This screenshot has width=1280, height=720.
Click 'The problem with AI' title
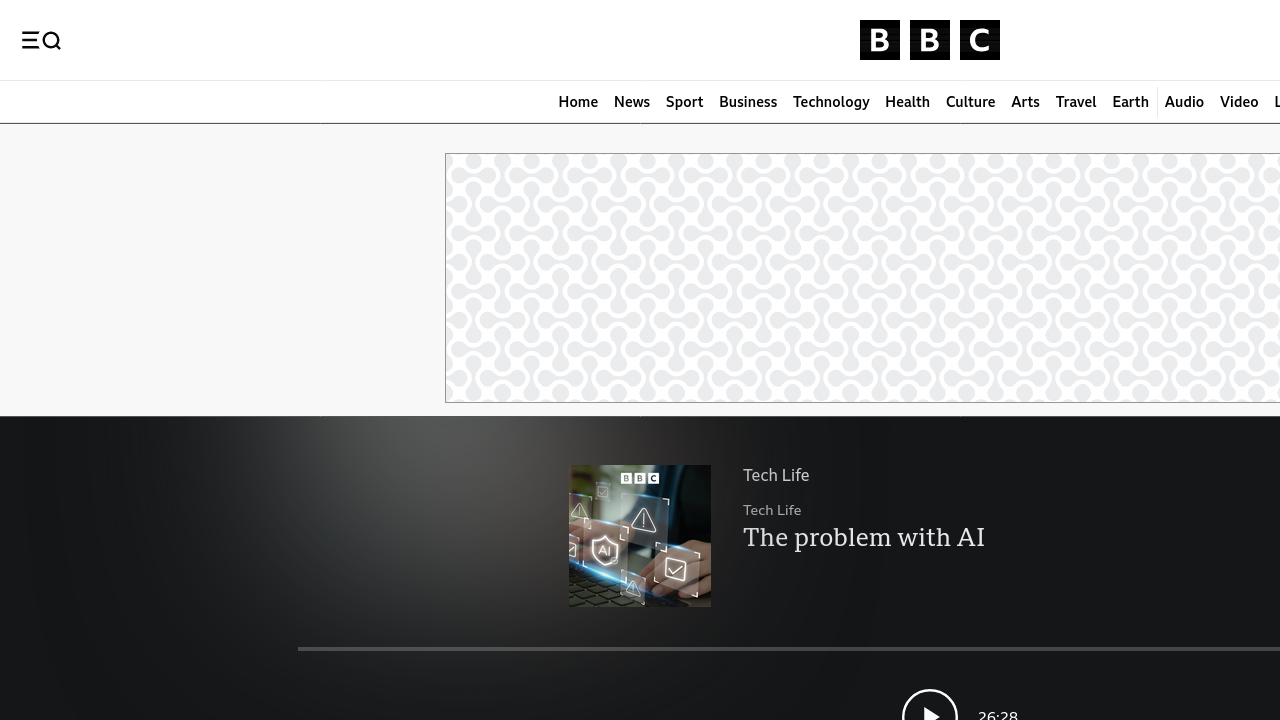click(863, 538)
